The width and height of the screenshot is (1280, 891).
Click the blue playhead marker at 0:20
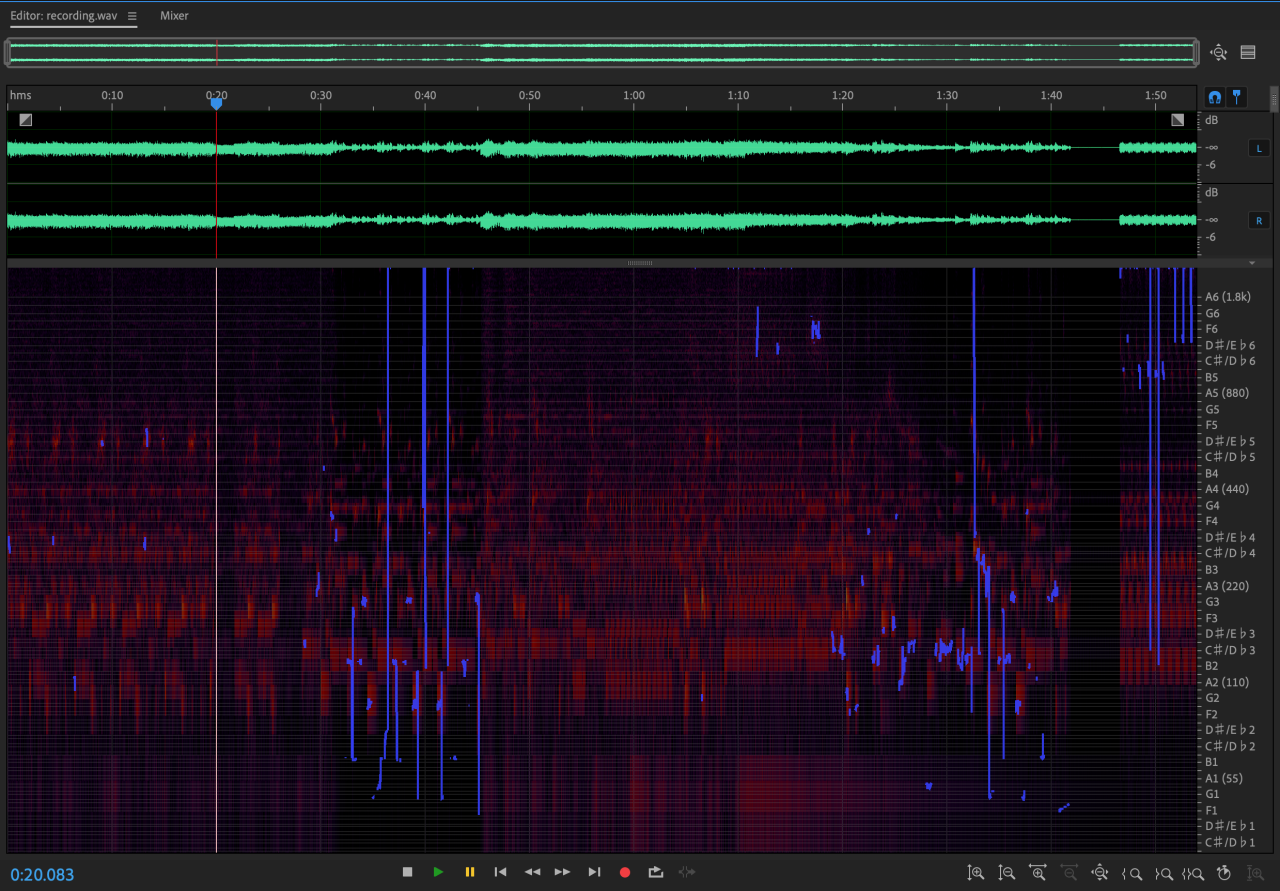(x=216, y=103)
